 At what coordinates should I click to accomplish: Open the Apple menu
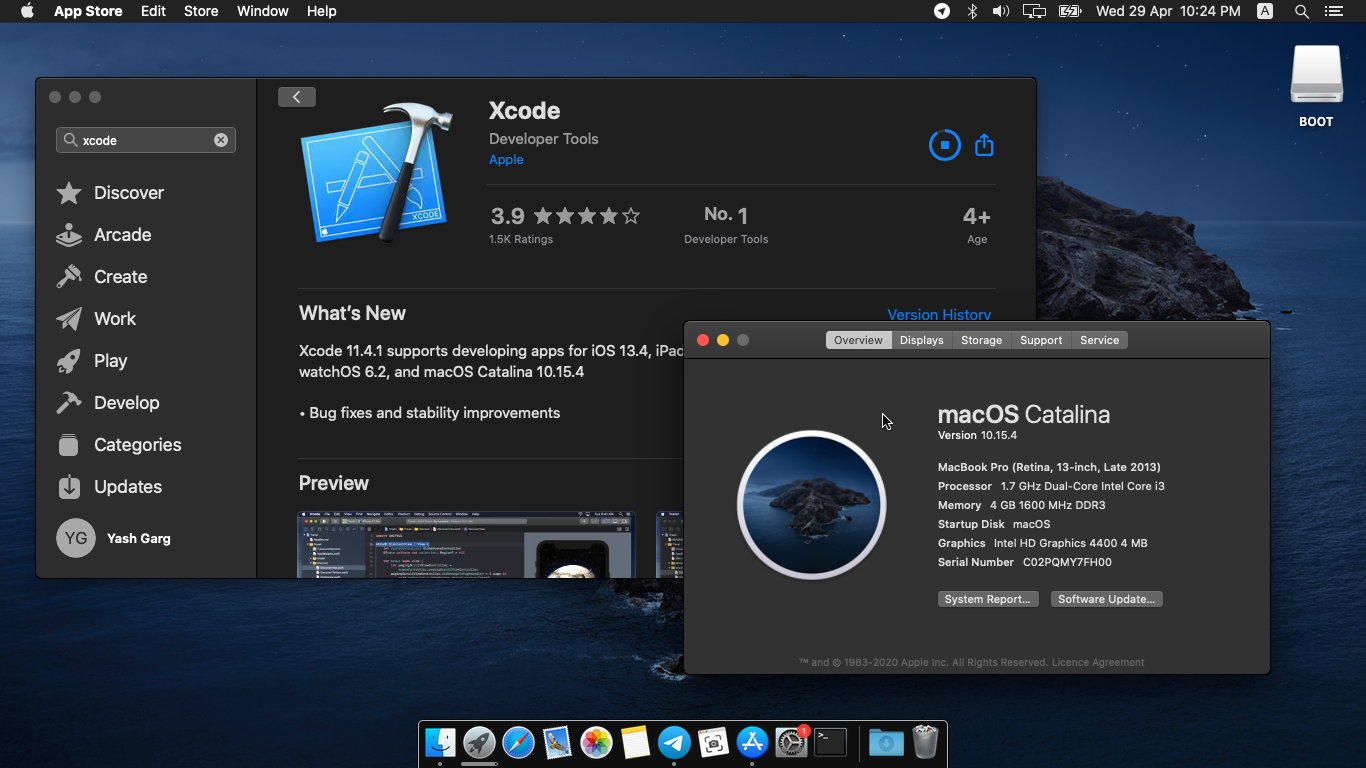27,11
